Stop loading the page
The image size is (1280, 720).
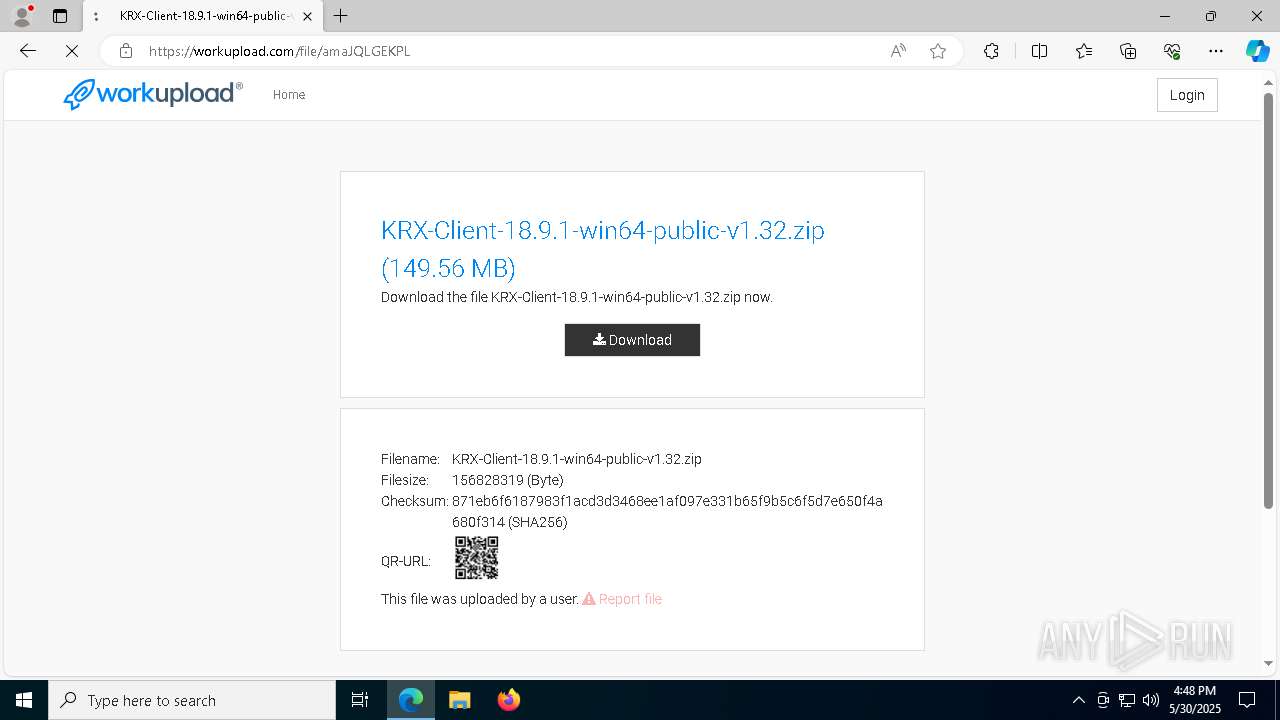pos(72,51)
